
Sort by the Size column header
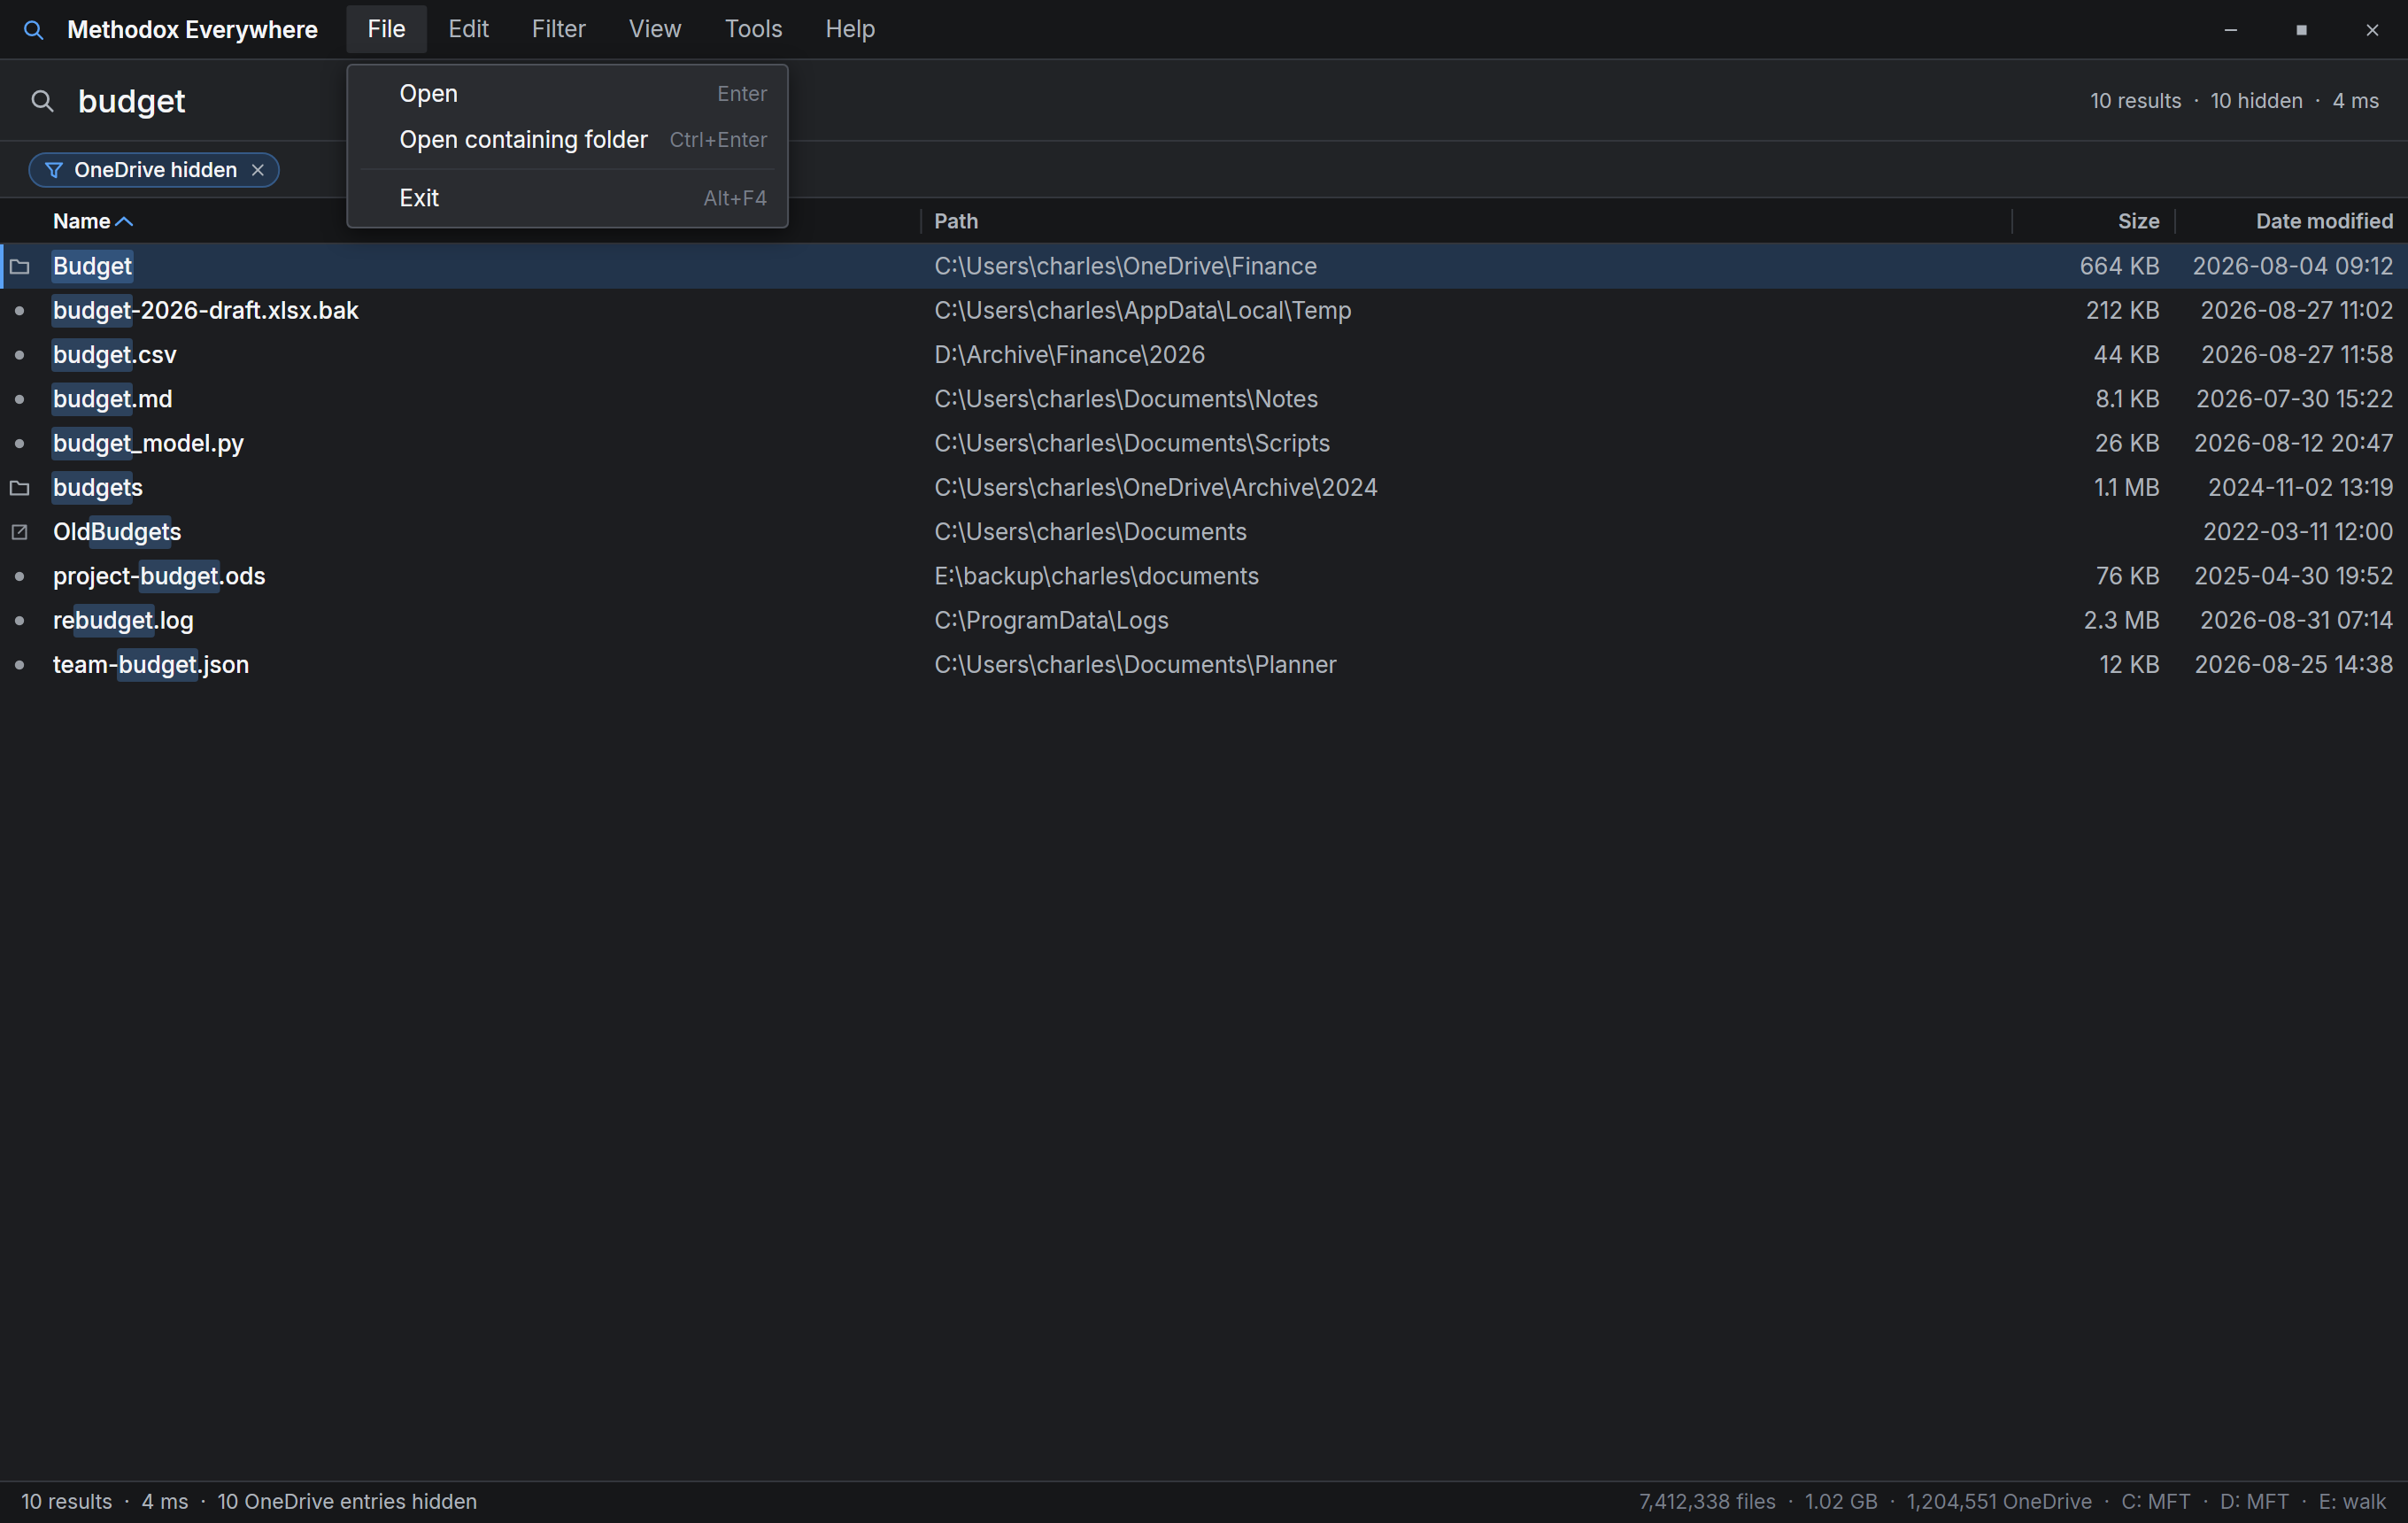coord(2138,221)
